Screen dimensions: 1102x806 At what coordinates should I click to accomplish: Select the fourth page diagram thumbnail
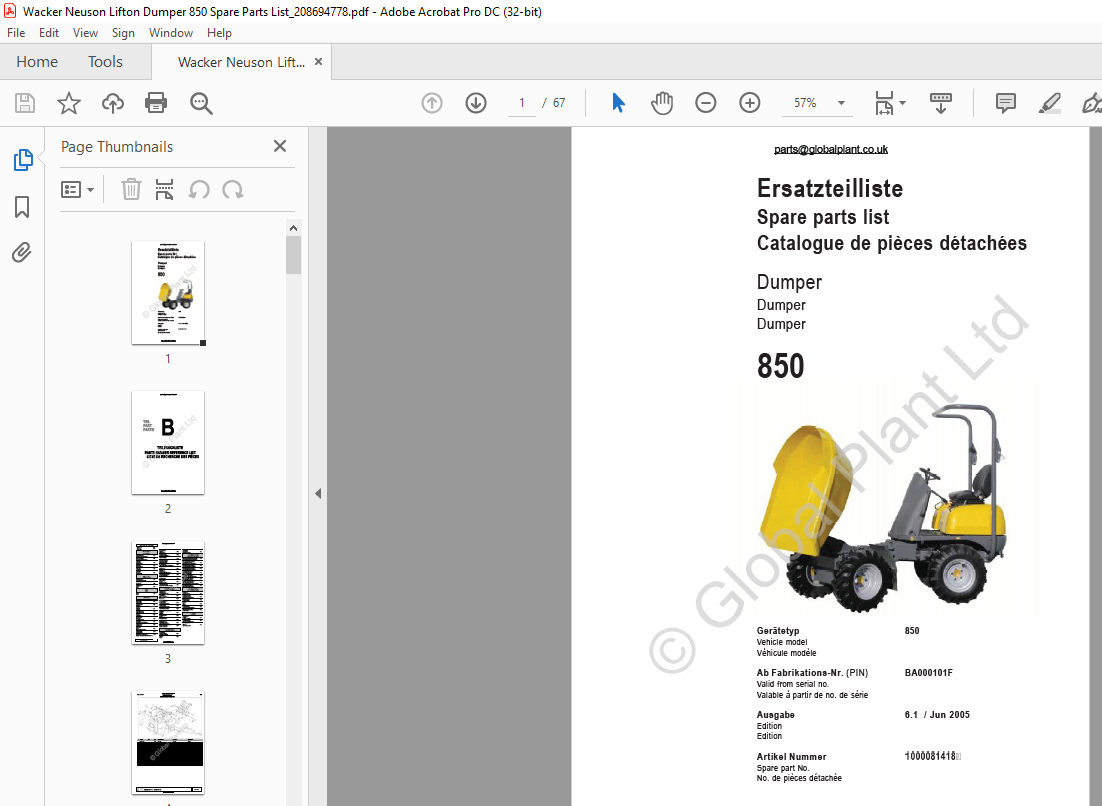point(168,743)
